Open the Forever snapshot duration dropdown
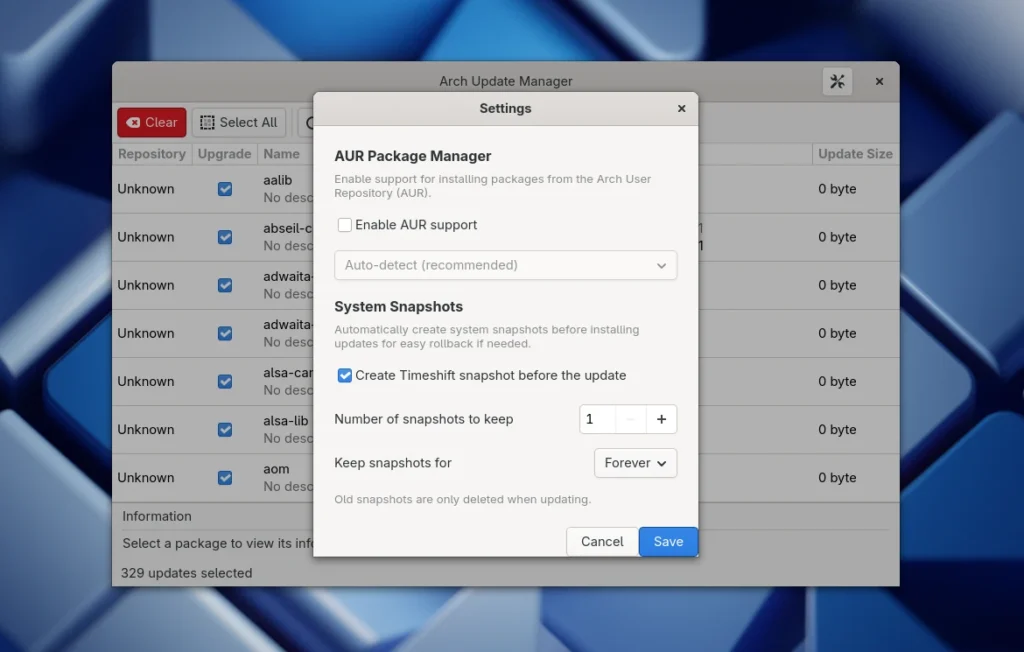 tap(635, 463)
